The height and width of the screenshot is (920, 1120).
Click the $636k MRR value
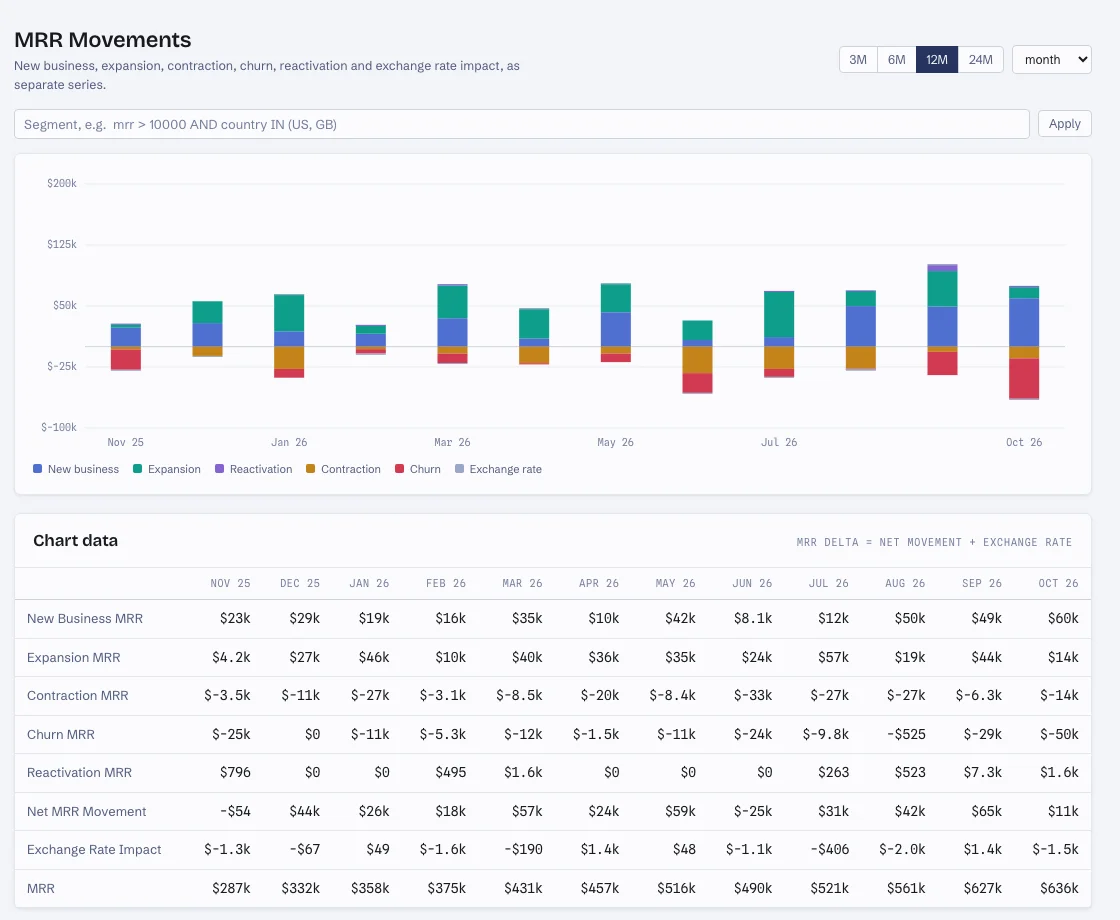pos(1059,889)
